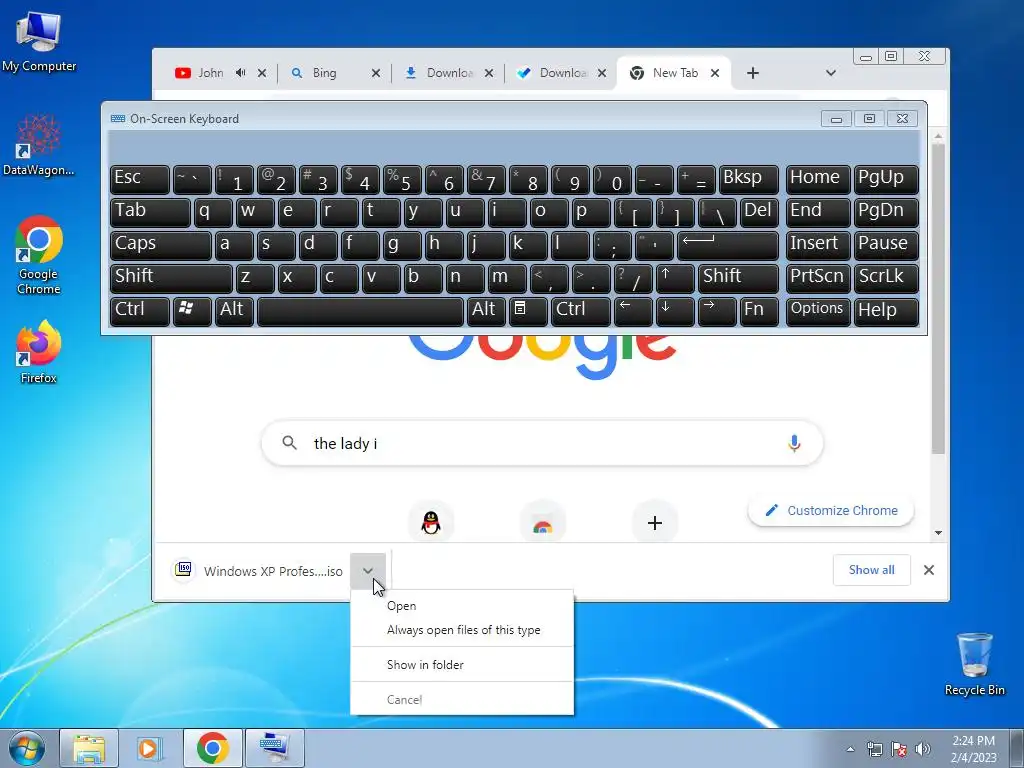This screenshot has height=768, width=1024.
Task: Tap the Windows logo key on the keyboard
Action: click(x=192, y=310)
